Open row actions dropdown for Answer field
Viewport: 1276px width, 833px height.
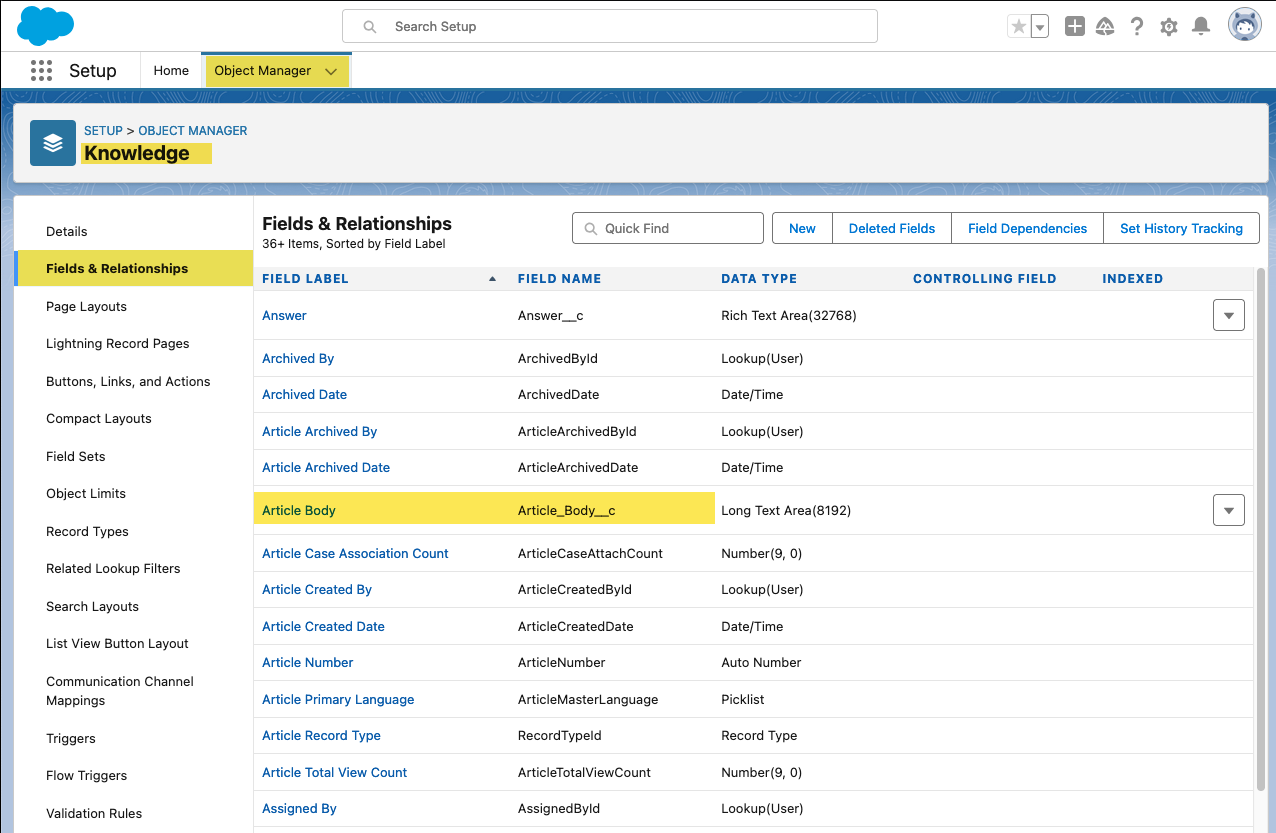pos(1228,314)
